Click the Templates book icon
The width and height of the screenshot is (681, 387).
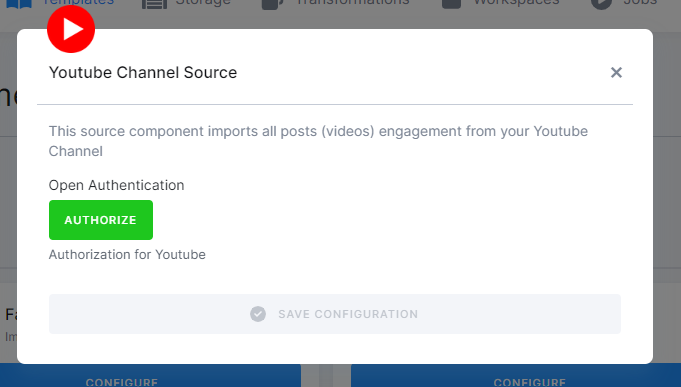coord(19,3)
